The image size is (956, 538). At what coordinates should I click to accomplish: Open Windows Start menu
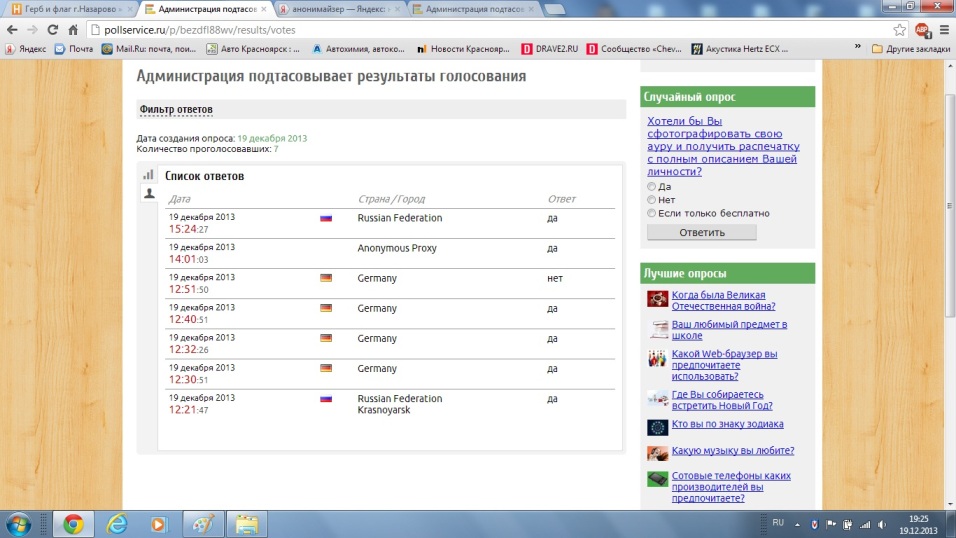[19, 525]
